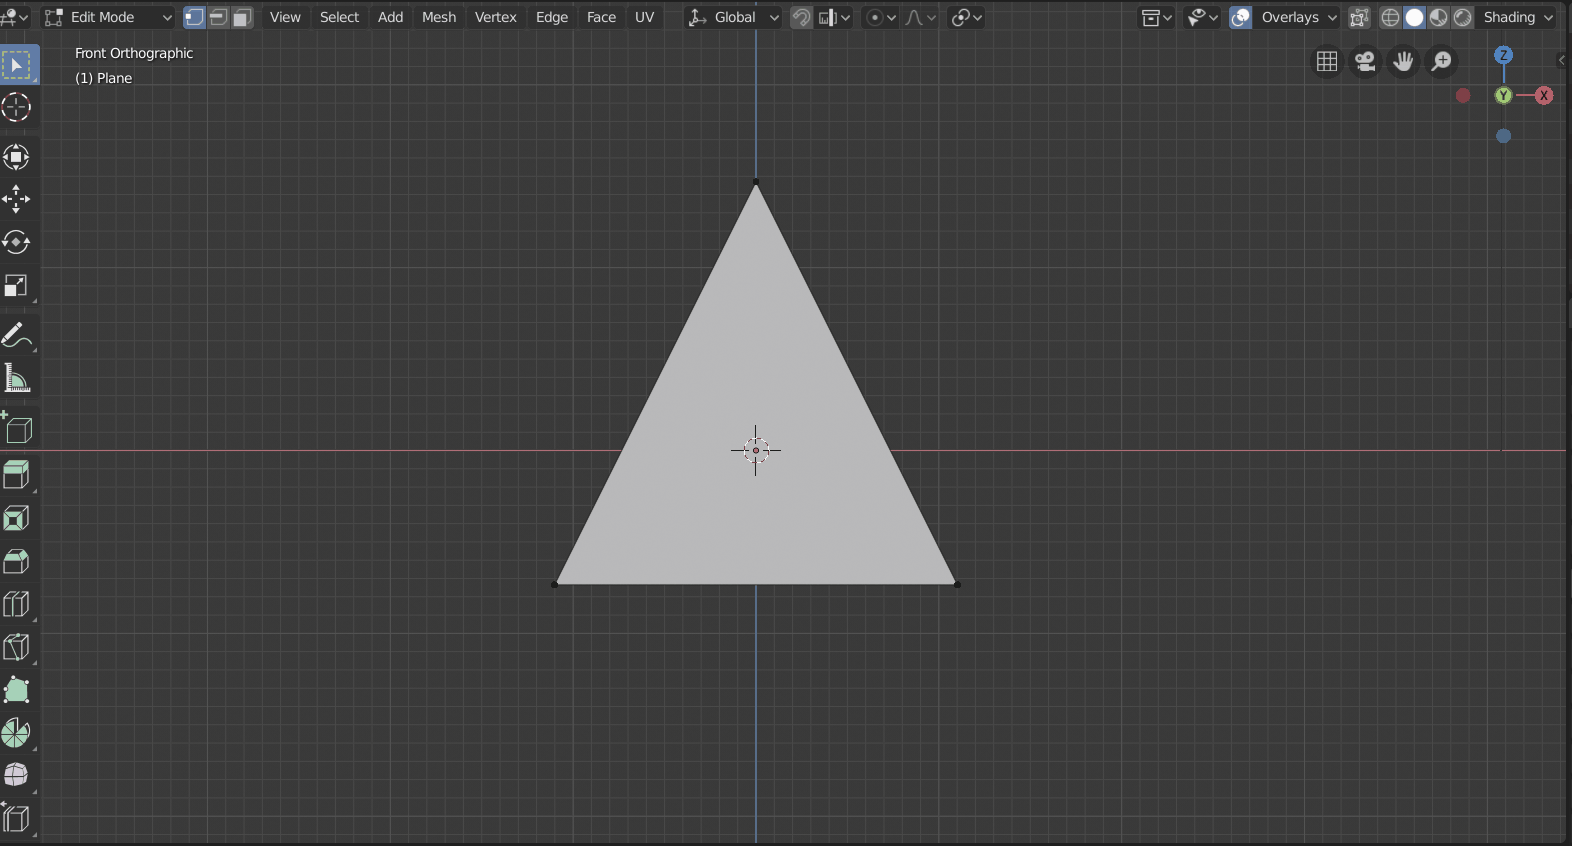Open the Edit Mode dropdown

coord(108,17)
